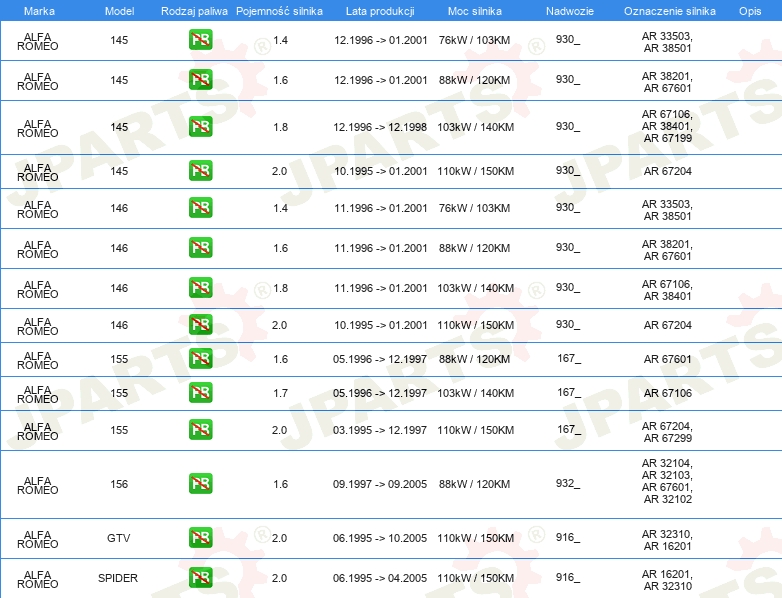Screen dimensions: 782x598
Task: Click fuel icon in 146 1.4 row
Action: [x=200, y=207]
